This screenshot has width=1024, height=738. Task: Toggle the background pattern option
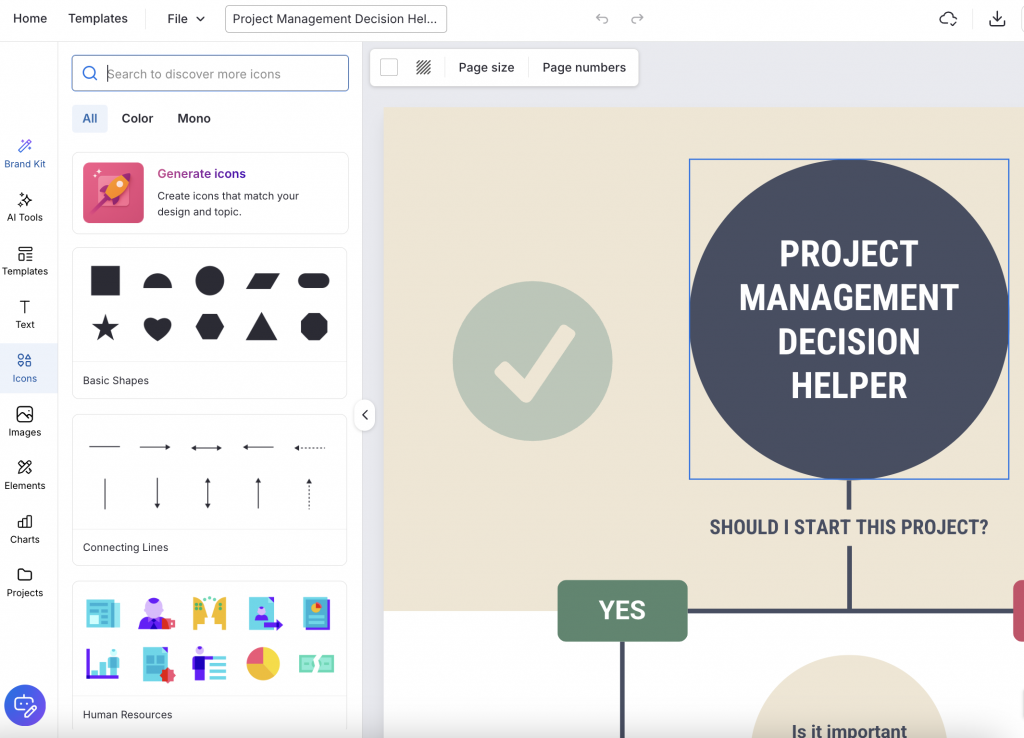(422, 66)
